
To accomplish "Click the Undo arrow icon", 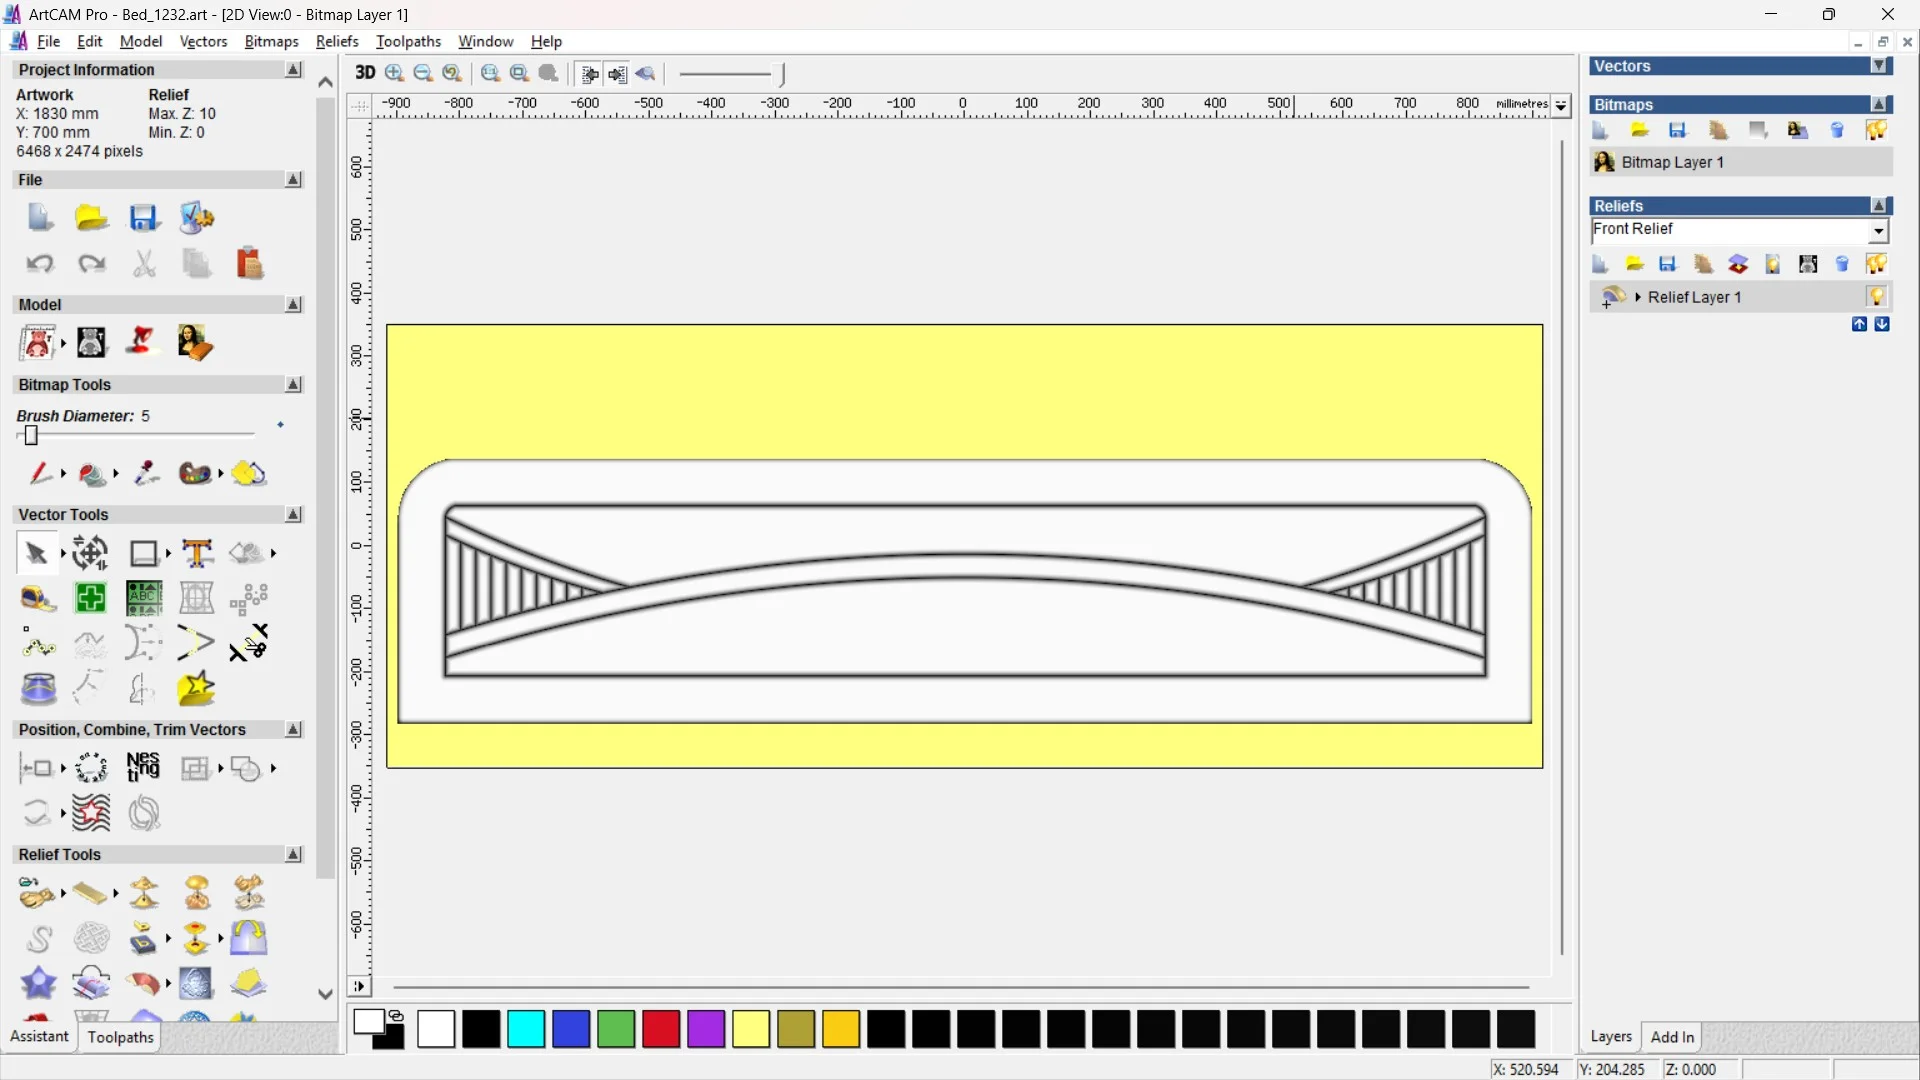I will pos(39,264).
